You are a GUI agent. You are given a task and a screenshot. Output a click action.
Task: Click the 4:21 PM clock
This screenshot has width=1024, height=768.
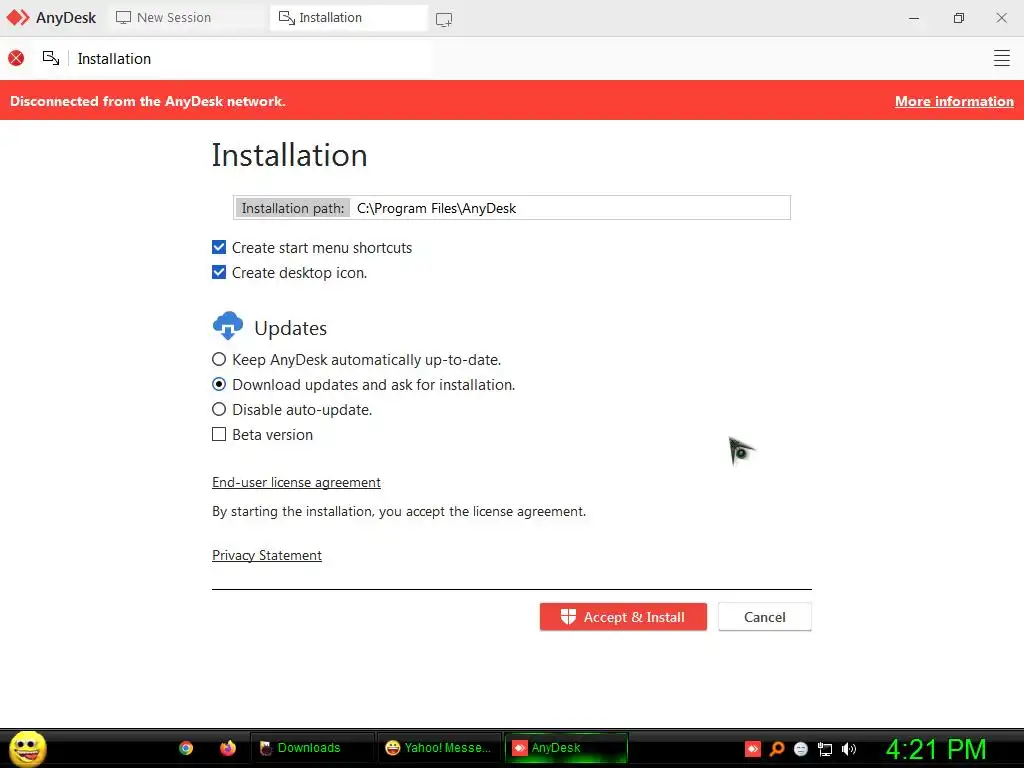[x=935, y=749]
